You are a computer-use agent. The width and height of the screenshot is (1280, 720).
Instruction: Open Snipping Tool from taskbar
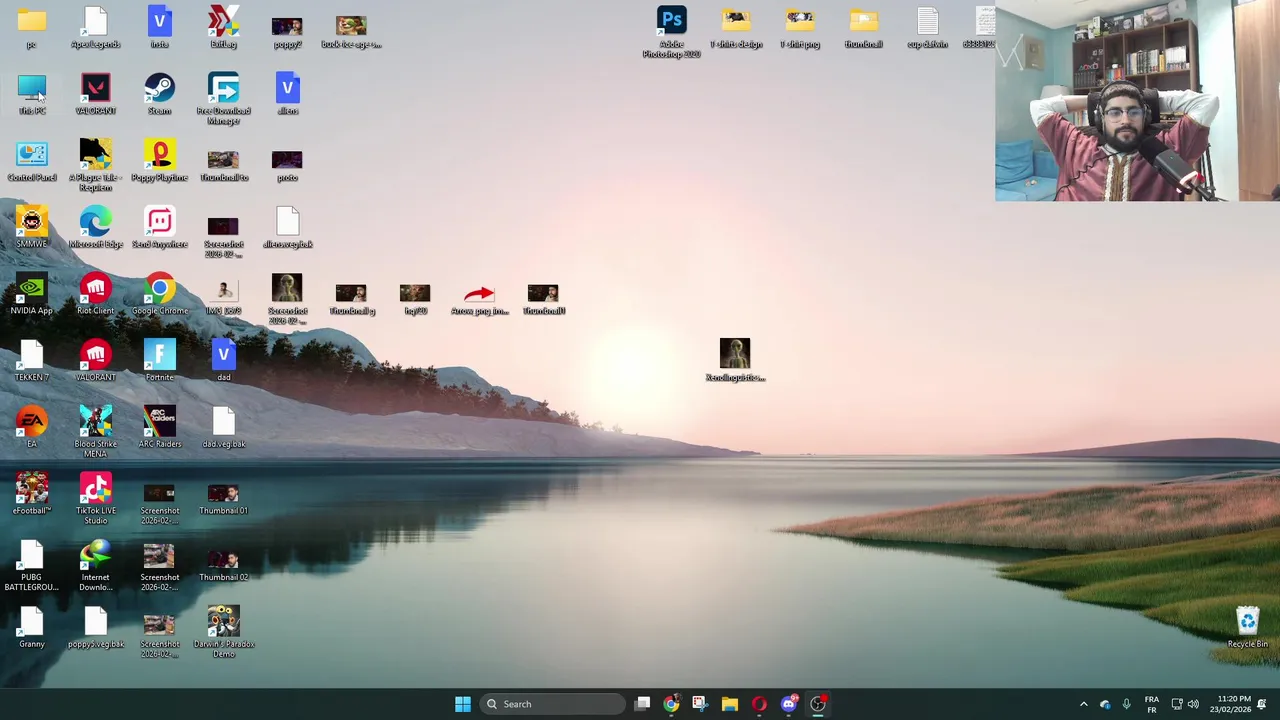700,704
